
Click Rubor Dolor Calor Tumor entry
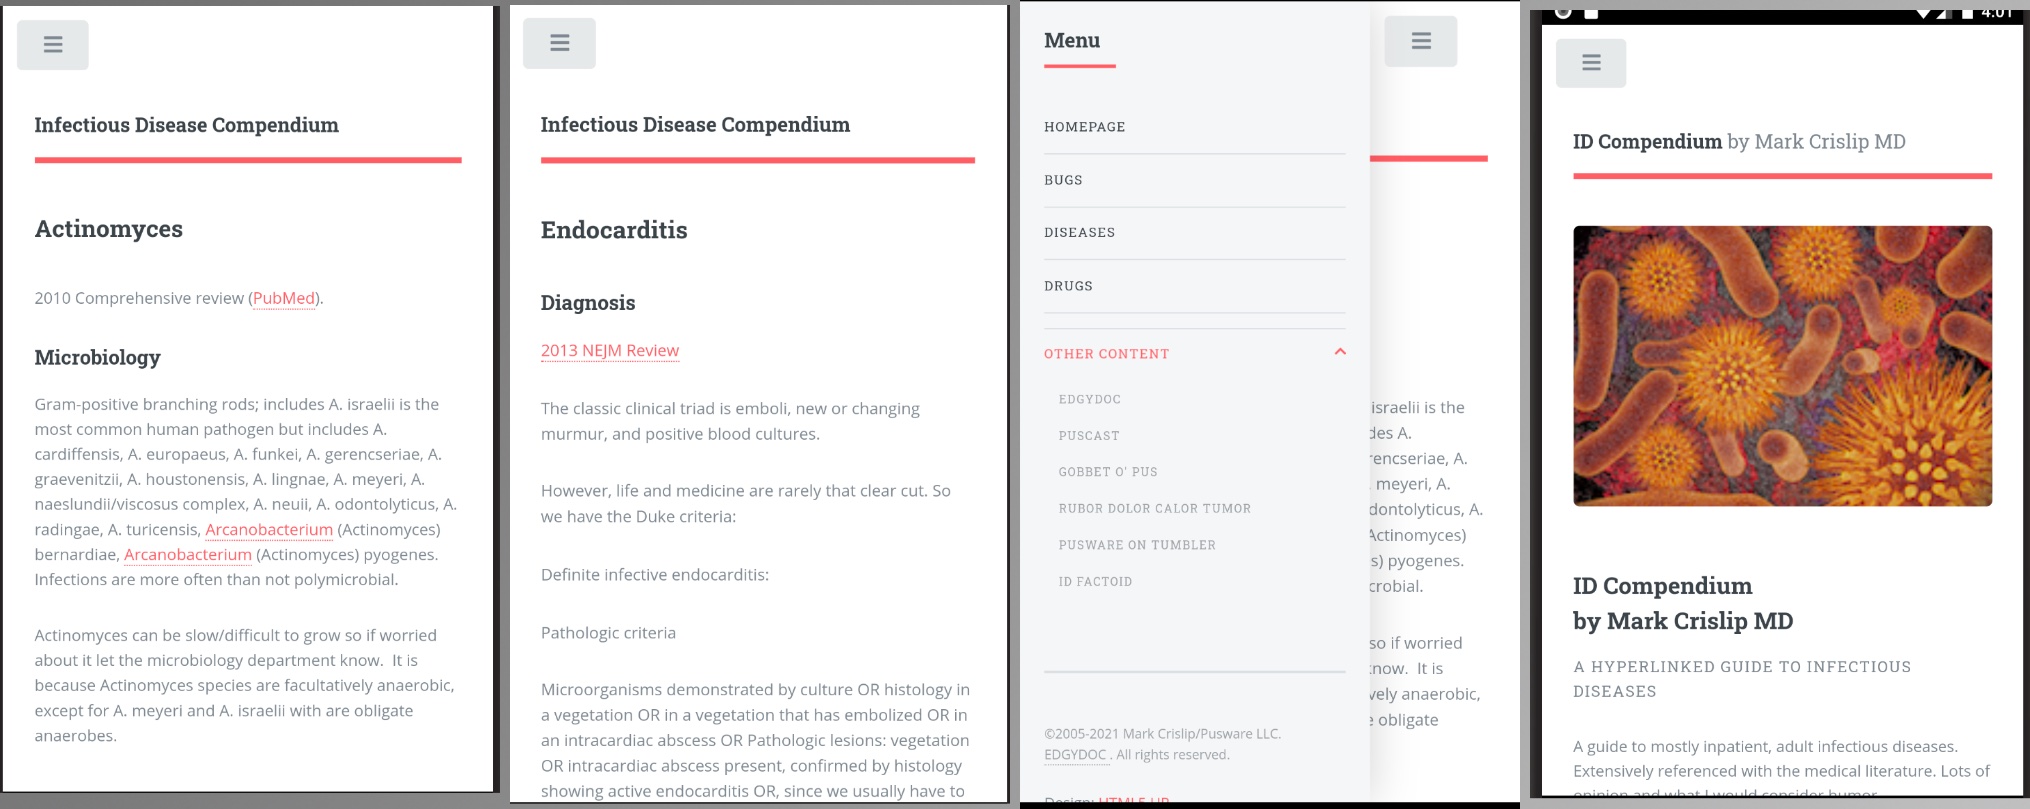tap(1154, 508)
